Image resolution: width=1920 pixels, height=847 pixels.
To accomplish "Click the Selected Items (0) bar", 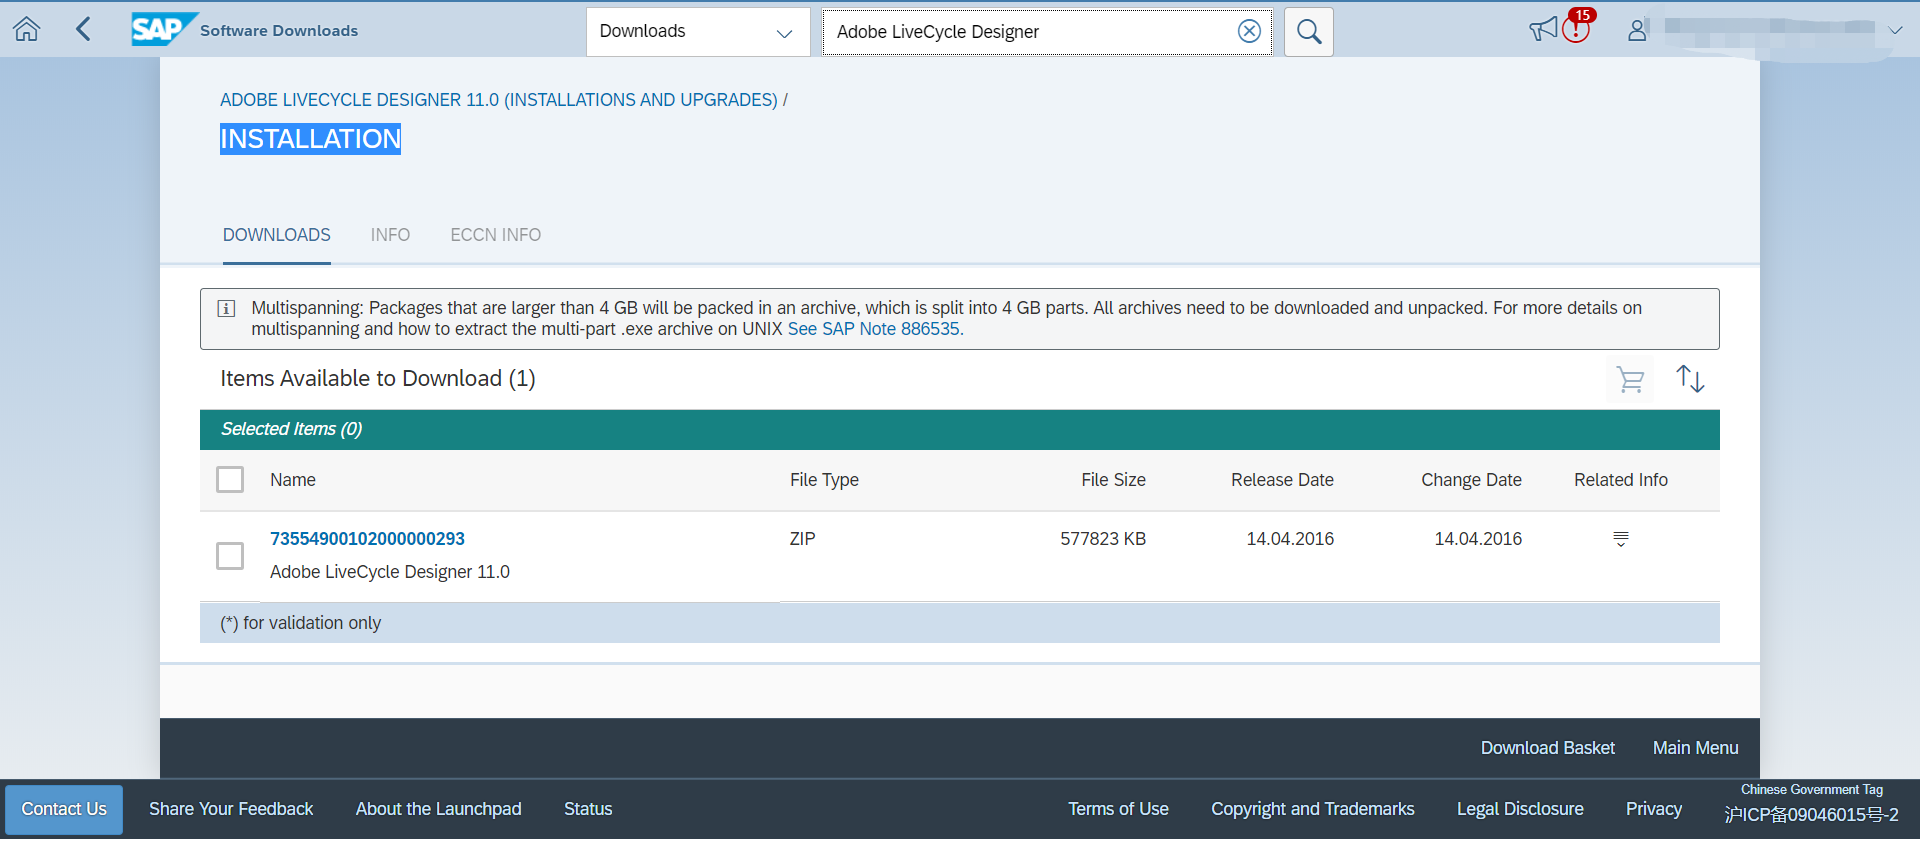I will click(x=960, y=429).
